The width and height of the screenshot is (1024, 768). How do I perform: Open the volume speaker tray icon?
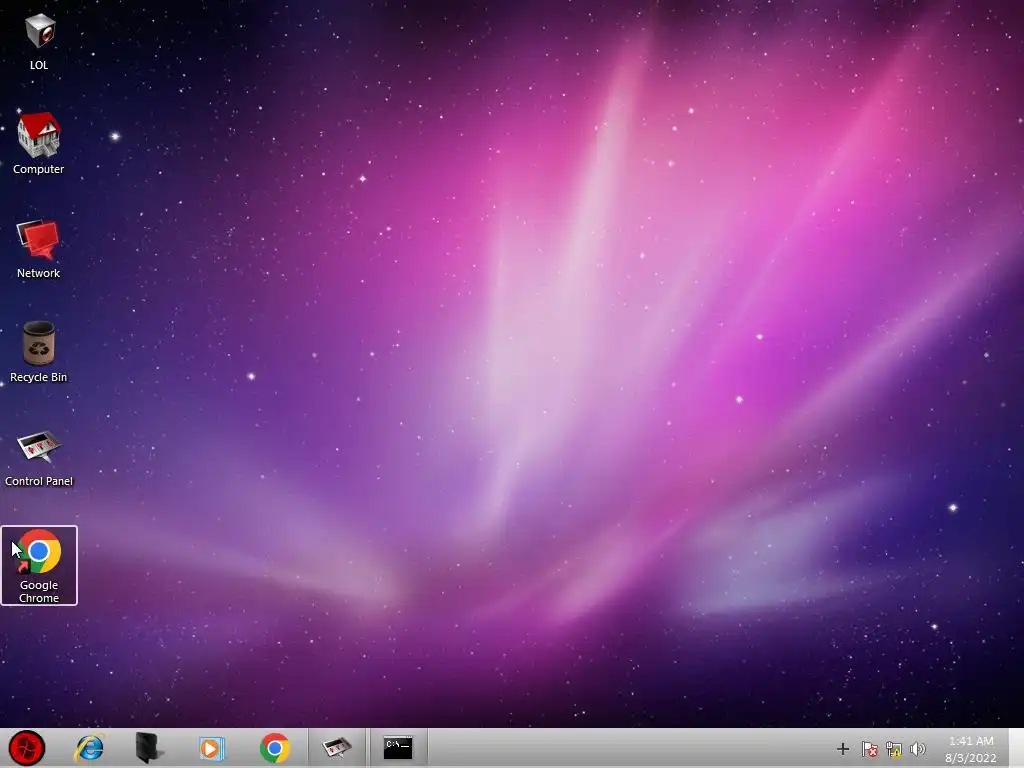coord(918,749)
